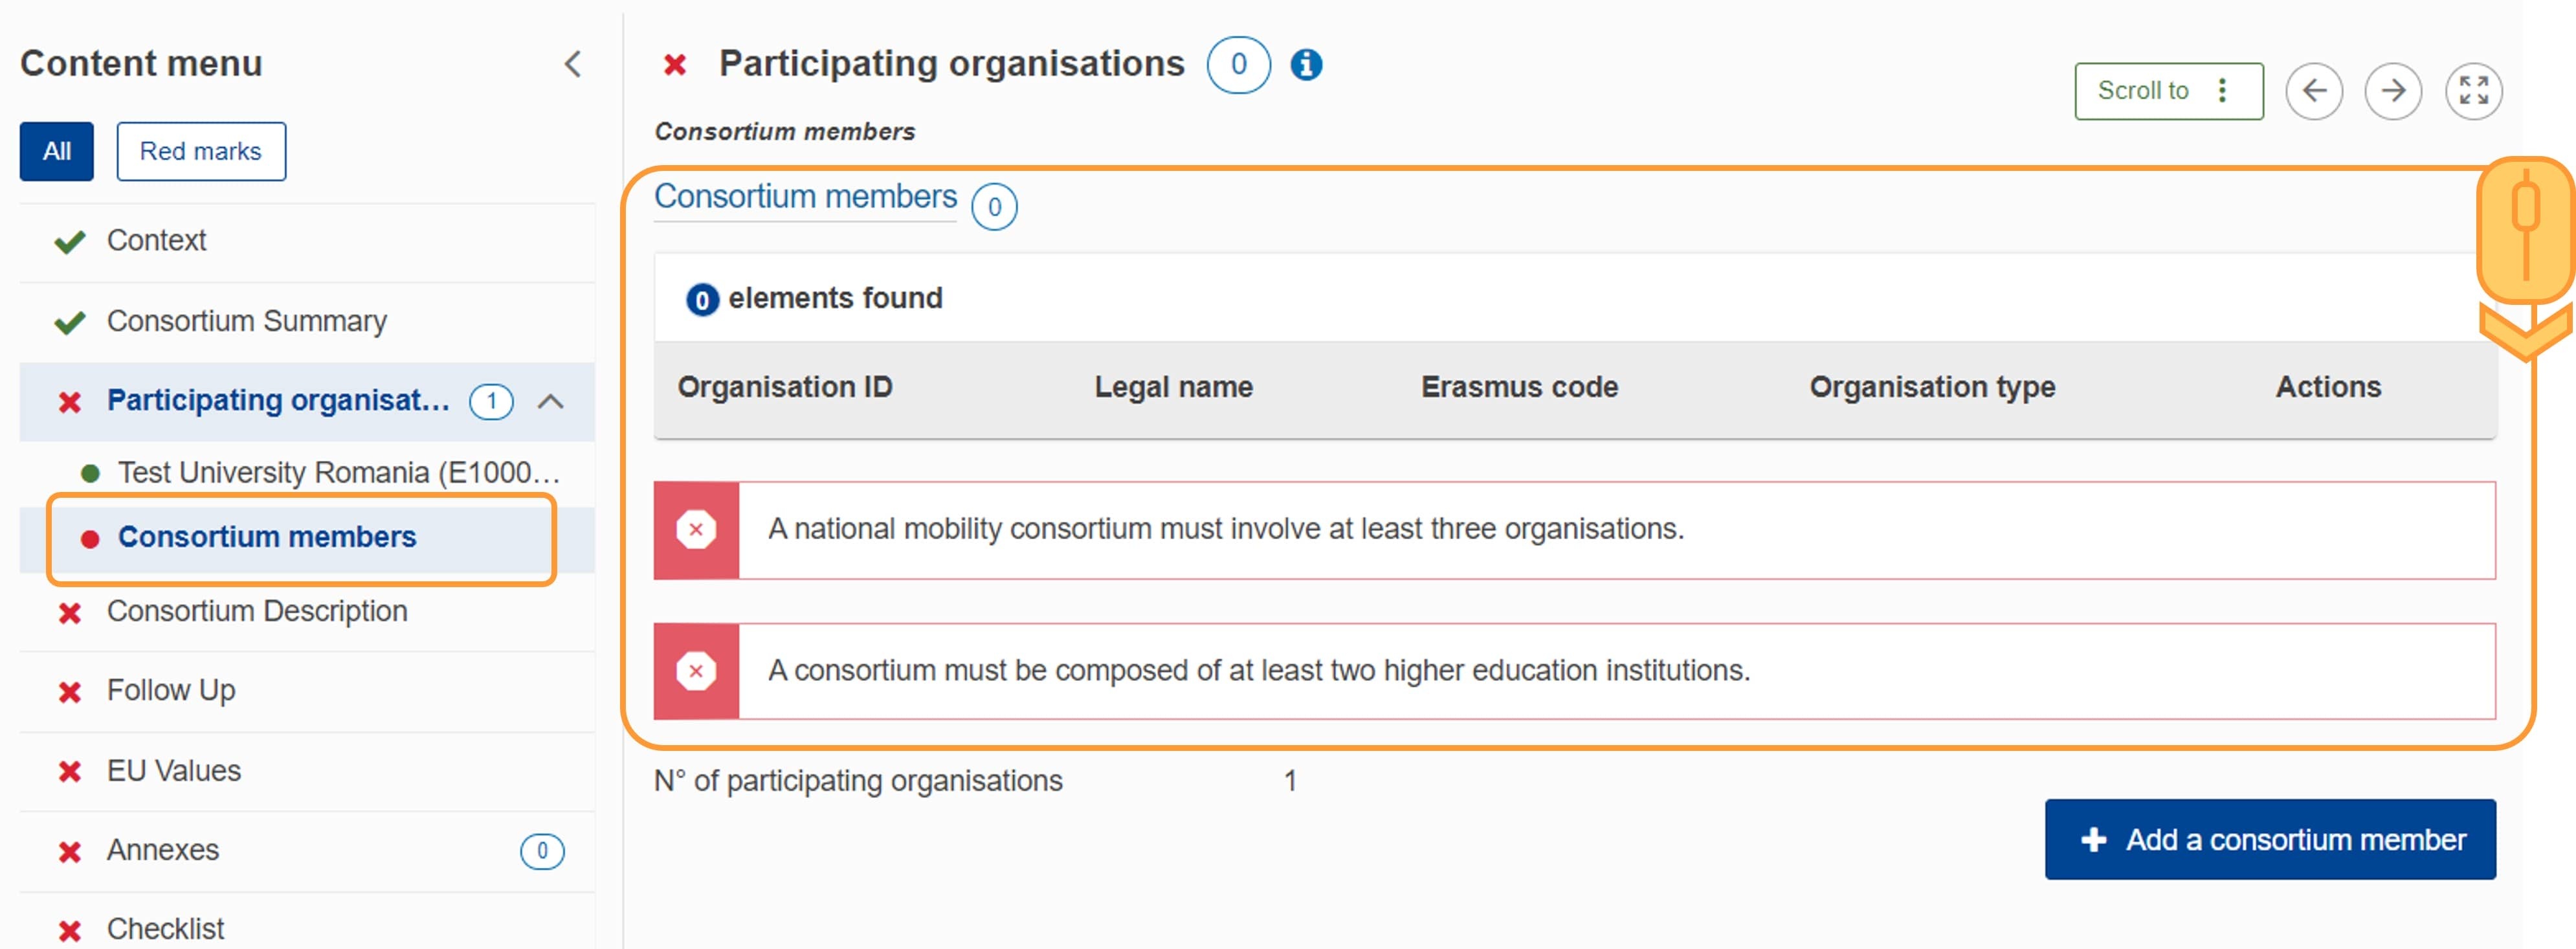
Task: Click the Legal name column header
Action: point(1173,387)
